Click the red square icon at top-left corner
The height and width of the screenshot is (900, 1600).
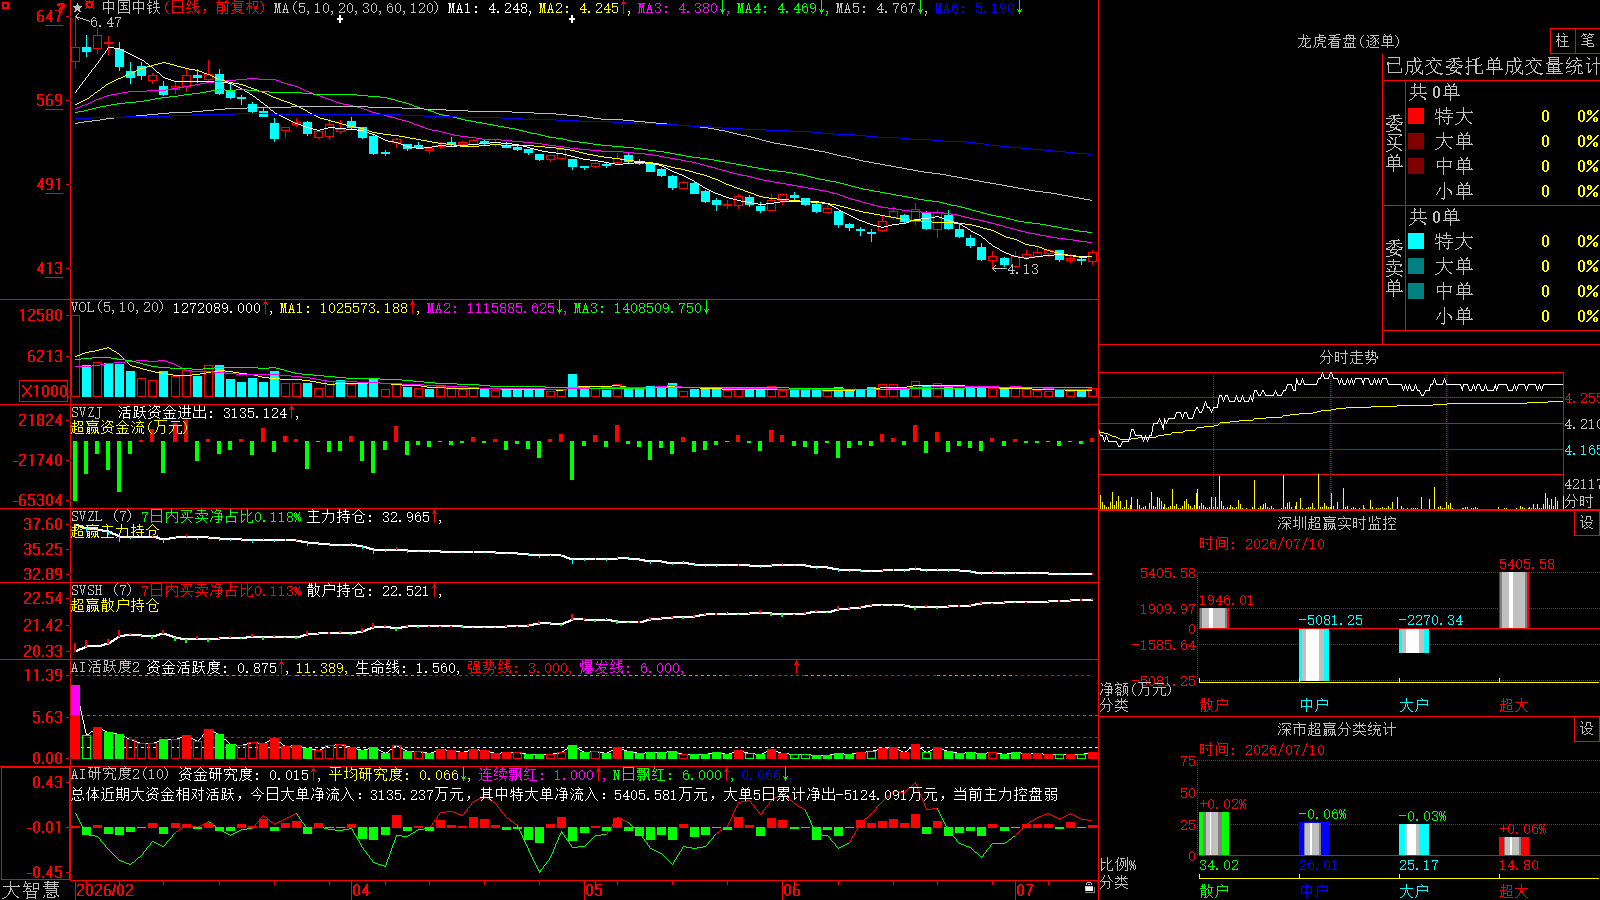click(5, 6)
